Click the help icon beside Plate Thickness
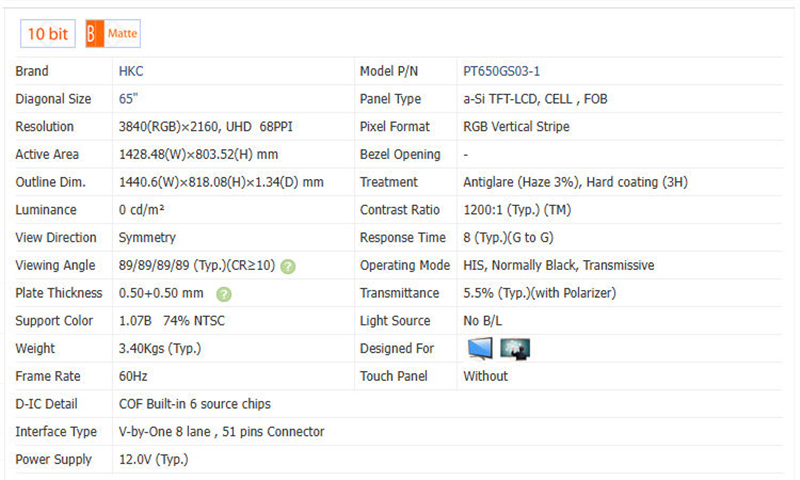800x480 pixels. [224, 294]
